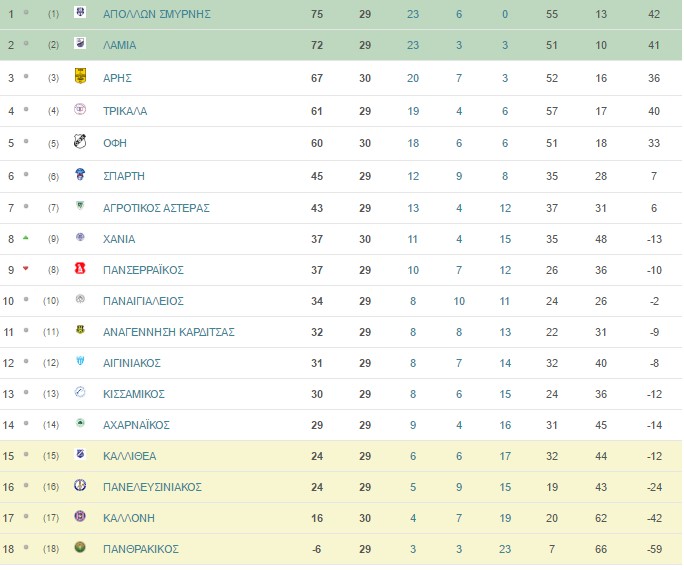Click the ΑΙΓΙΝΙΑΚΟΣ light blue crest

coord(80,361)
